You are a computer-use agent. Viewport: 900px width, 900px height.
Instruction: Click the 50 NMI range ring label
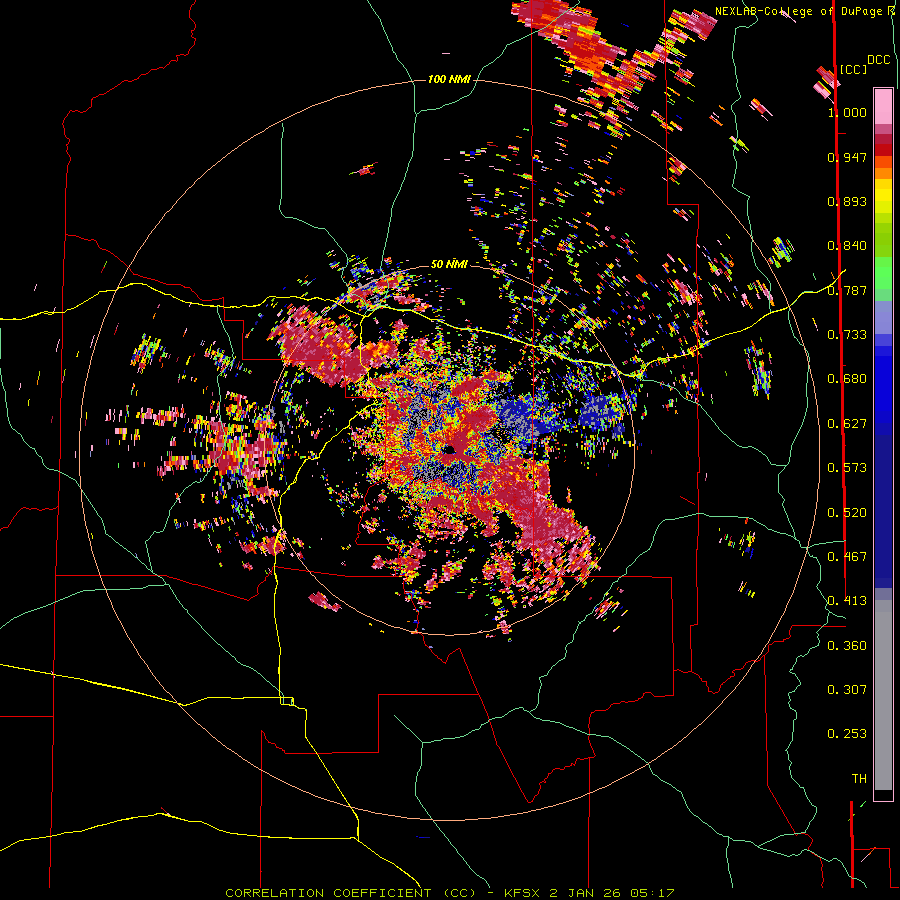(x=449, y=264)
